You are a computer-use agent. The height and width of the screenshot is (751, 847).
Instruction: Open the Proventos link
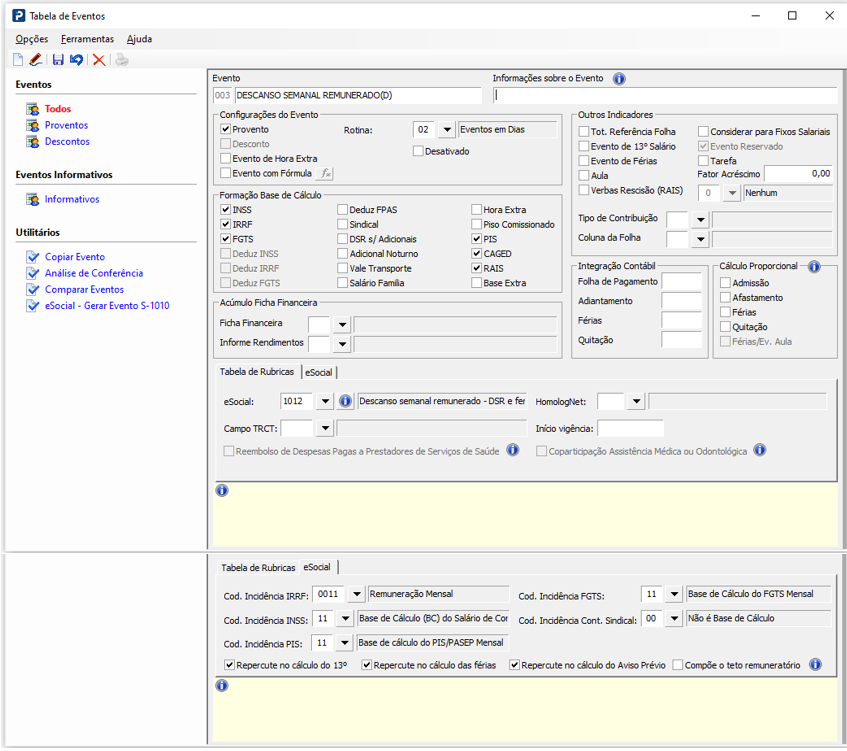tap(66, 125)
